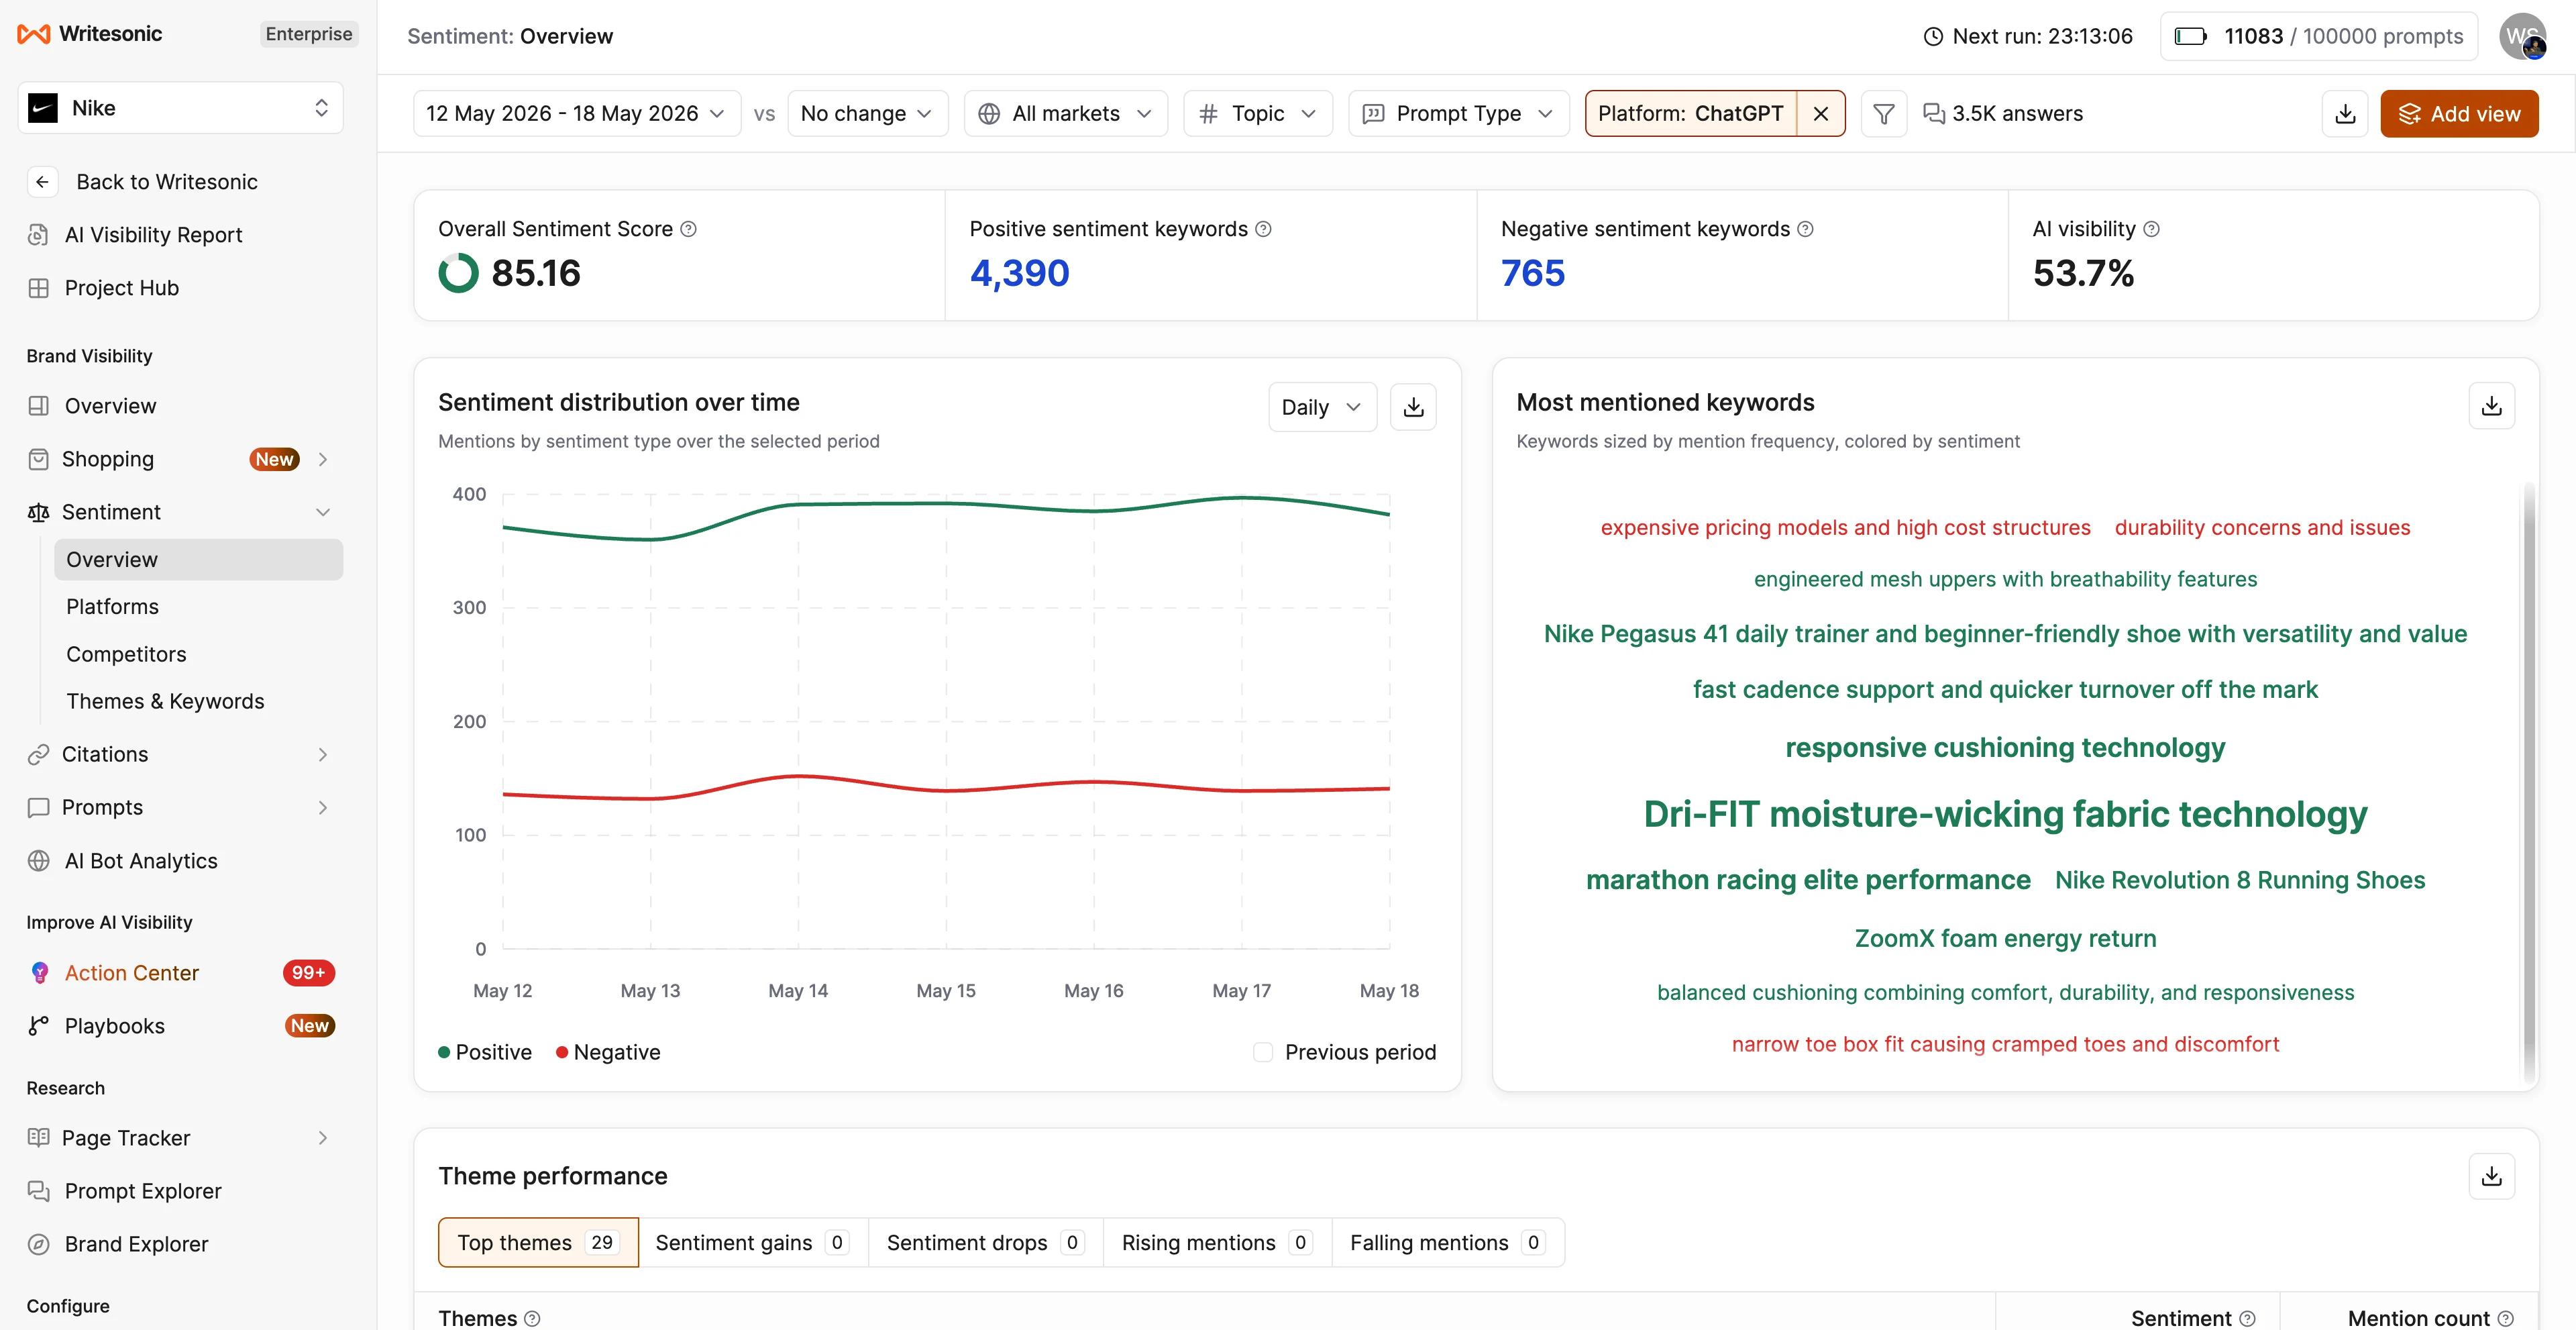
Task: Click the Add view button
Action: click(x=2458, y=113)
